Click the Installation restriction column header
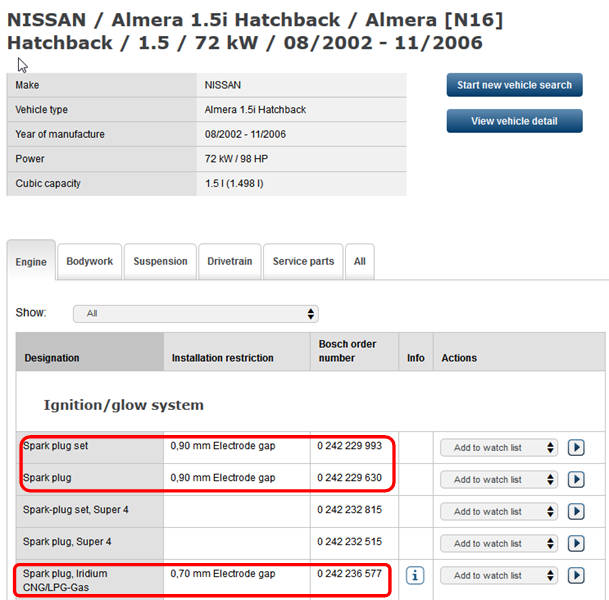 [237, 351]
